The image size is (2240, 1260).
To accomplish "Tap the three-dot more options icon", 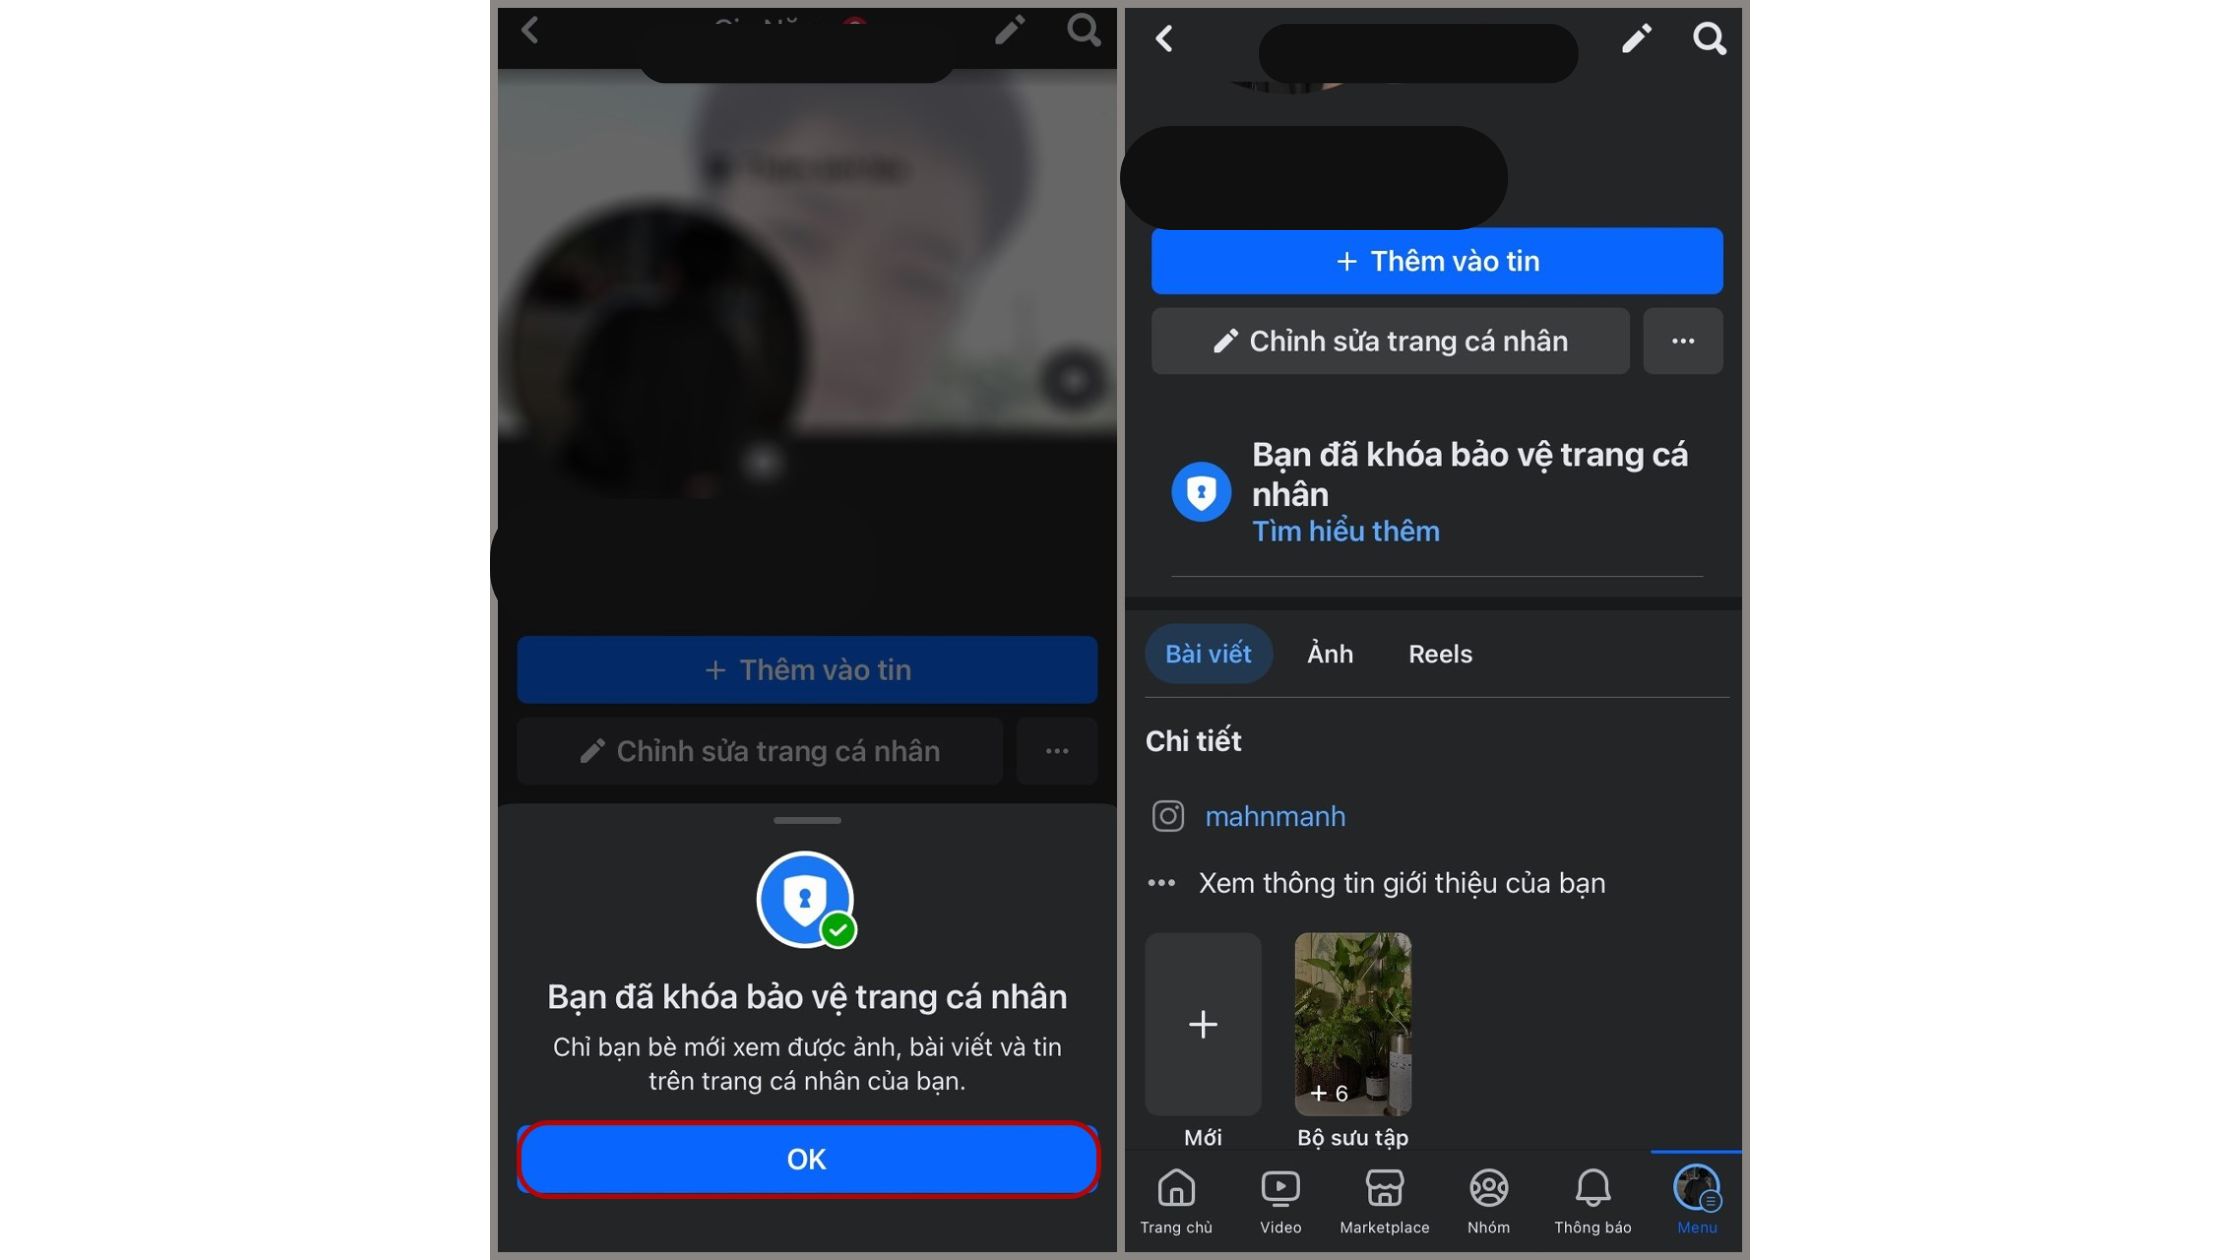I will coord(1683,342).
